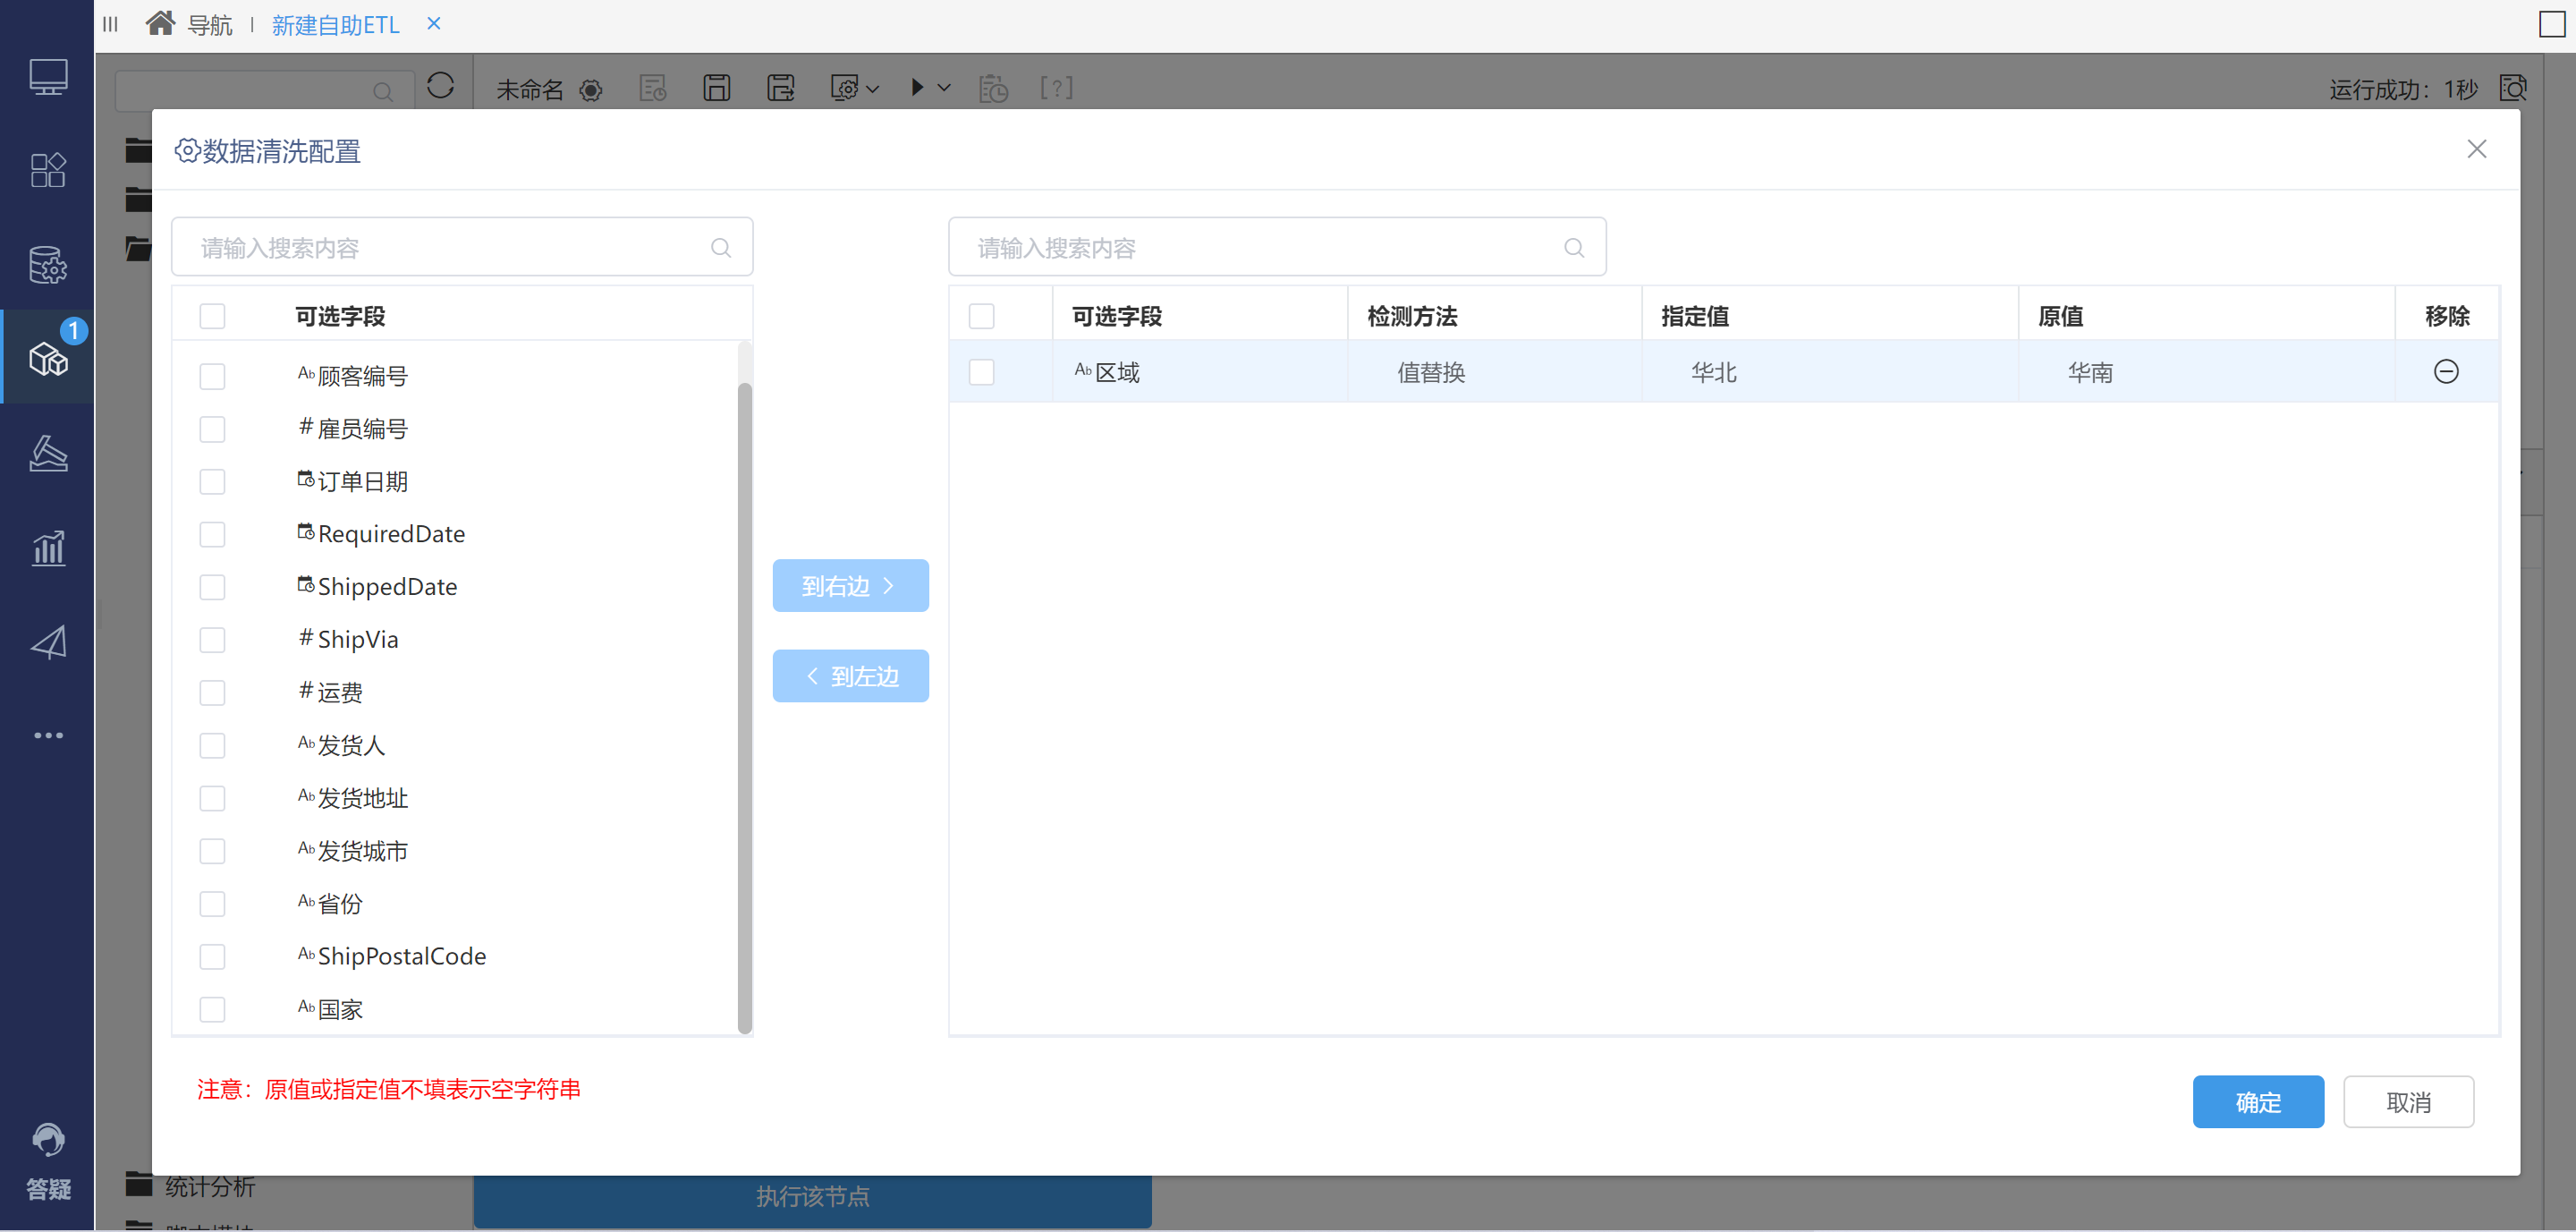
Task: Check the 发货城市 field checkbox
Action: [212, 851]
